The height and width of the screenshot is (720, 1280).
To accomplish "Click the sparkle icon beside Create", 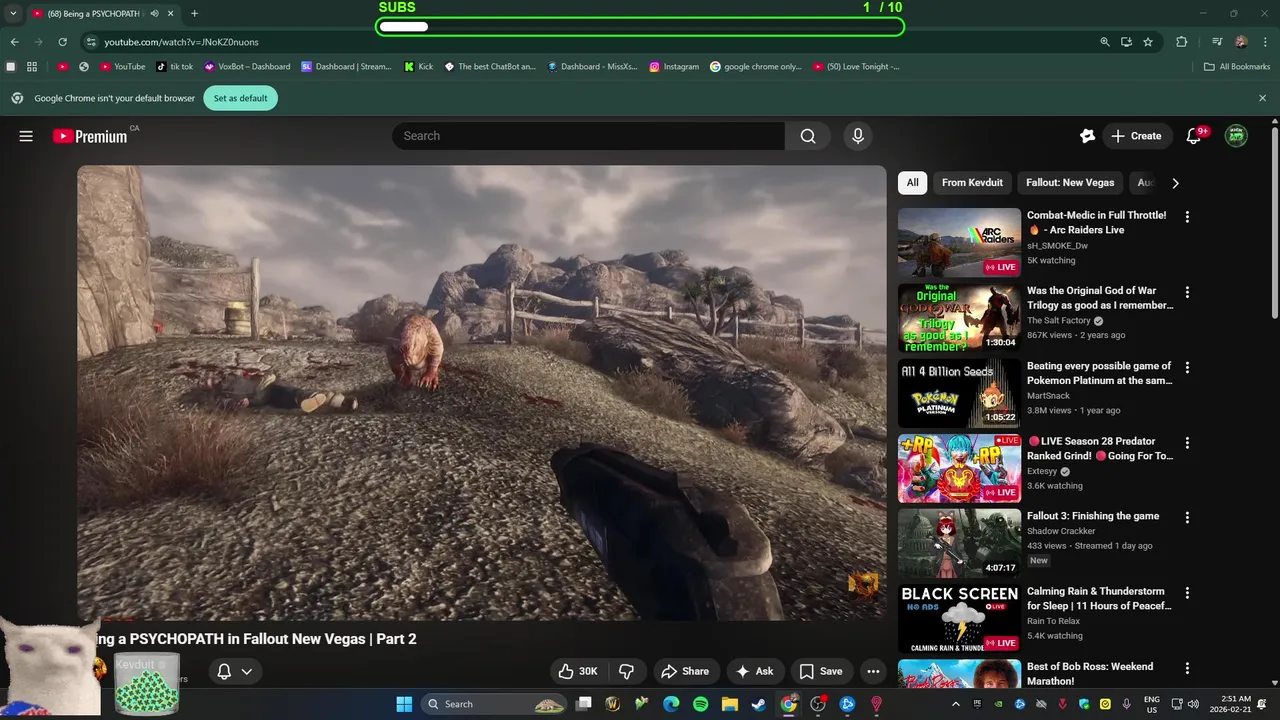I will click(x=1087, y=136).
